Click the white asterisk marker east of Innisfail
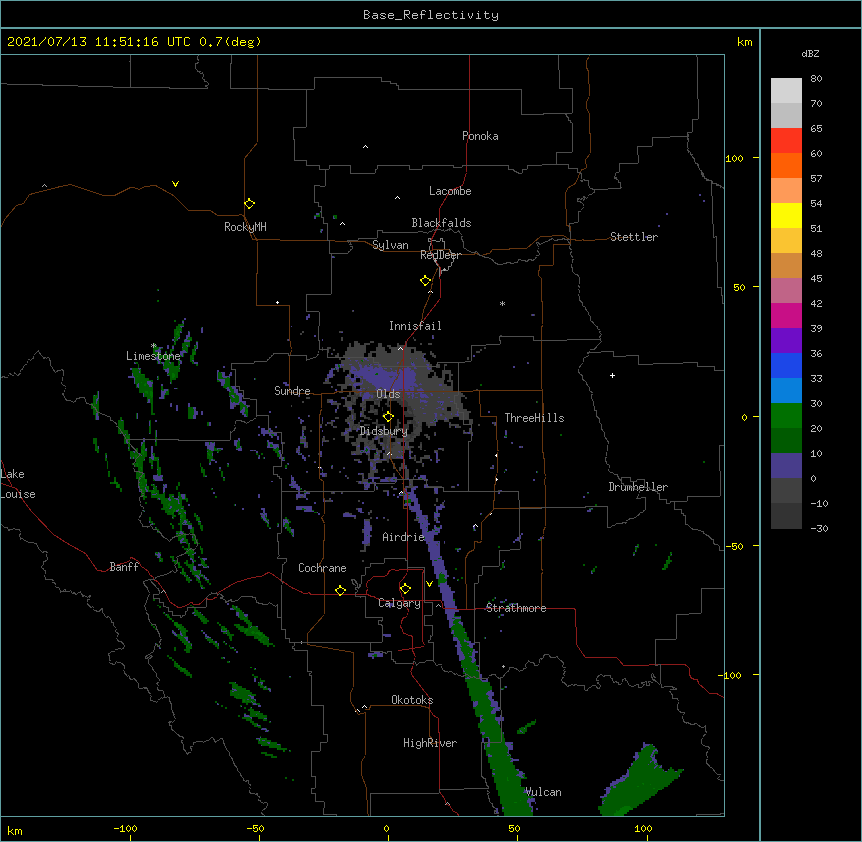The image size is (862, 842). click(502, 303)
